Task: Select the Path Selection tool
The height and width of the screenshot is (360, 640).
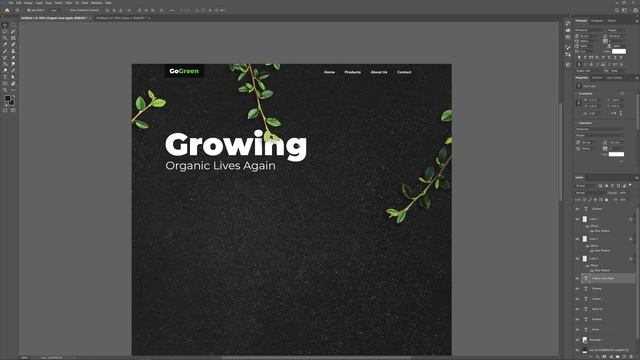Action: point(13,77)
